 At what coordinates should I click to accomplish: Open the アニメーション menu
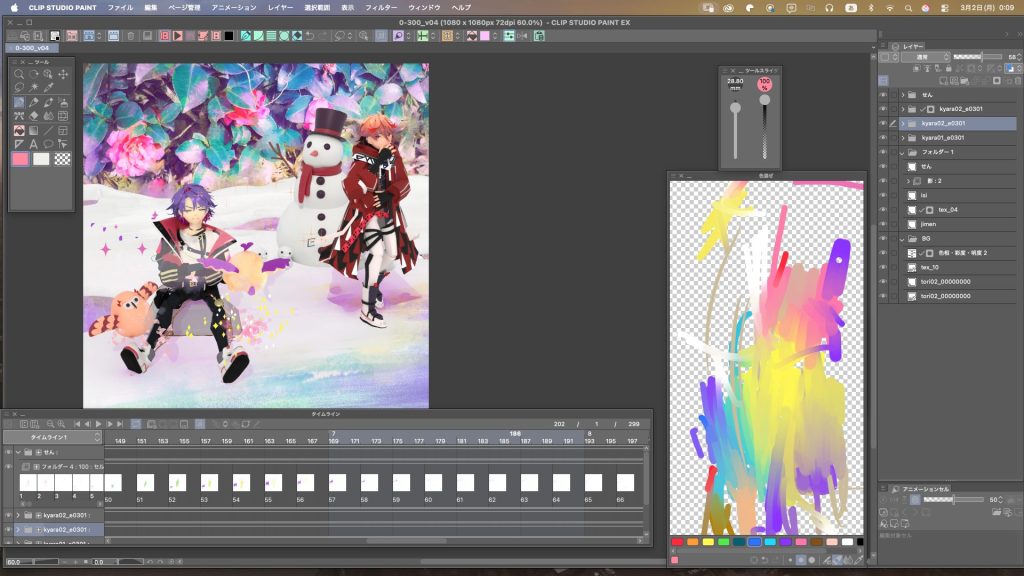(x=234, y=7)
